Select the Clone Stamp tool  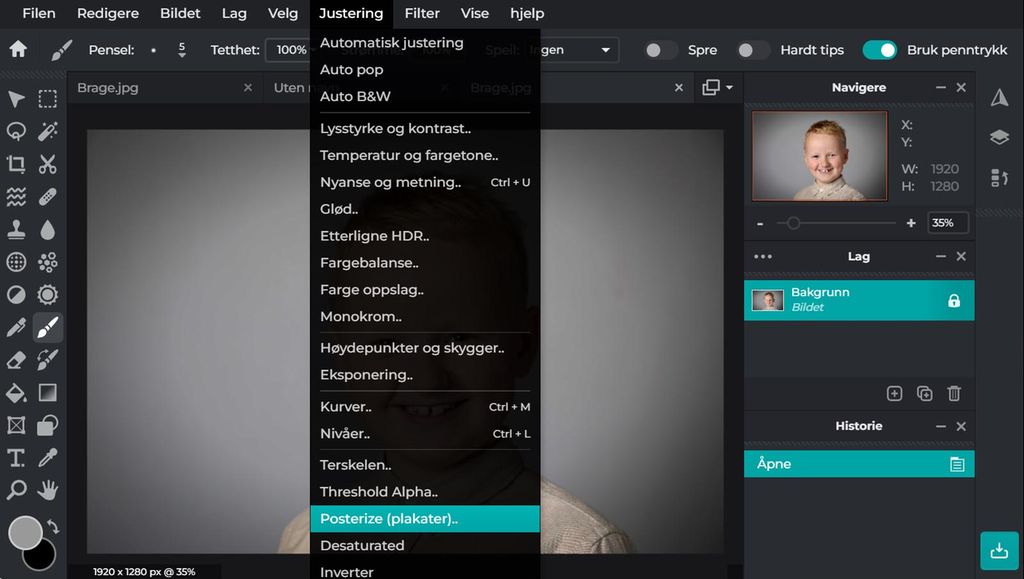click(x=16, y=229)
